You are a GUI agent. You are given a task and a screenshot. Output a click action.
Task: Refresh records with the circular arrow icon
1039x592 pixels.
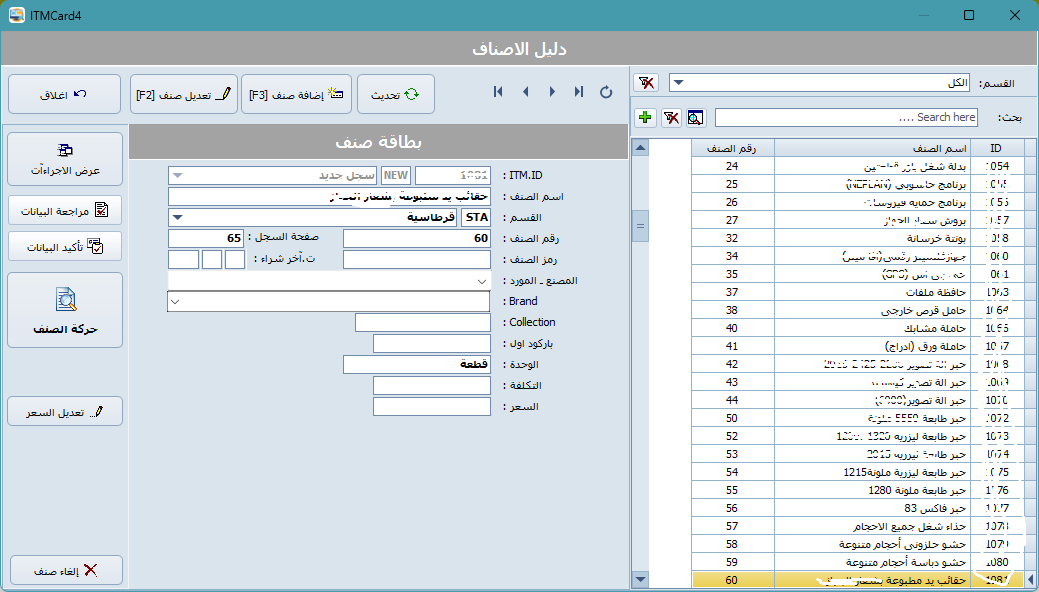[606, 91]
